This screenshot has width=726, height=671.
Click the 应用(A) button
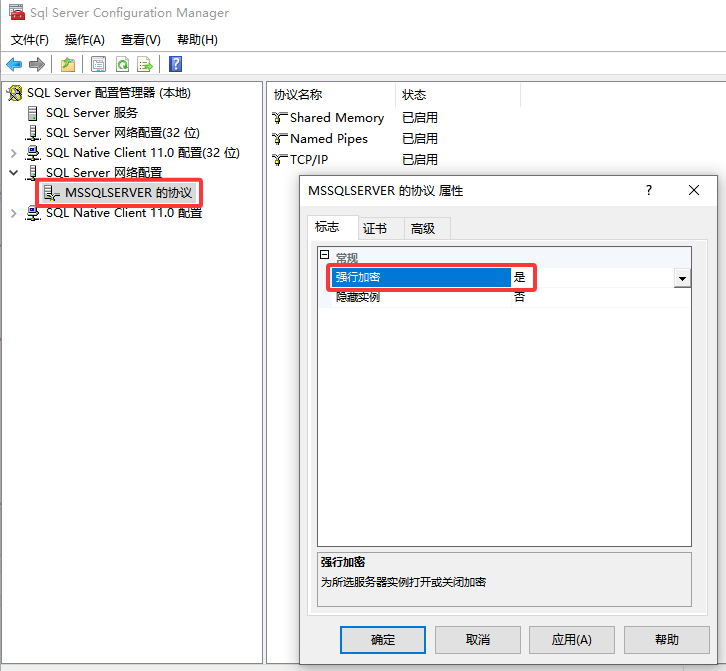571,640
